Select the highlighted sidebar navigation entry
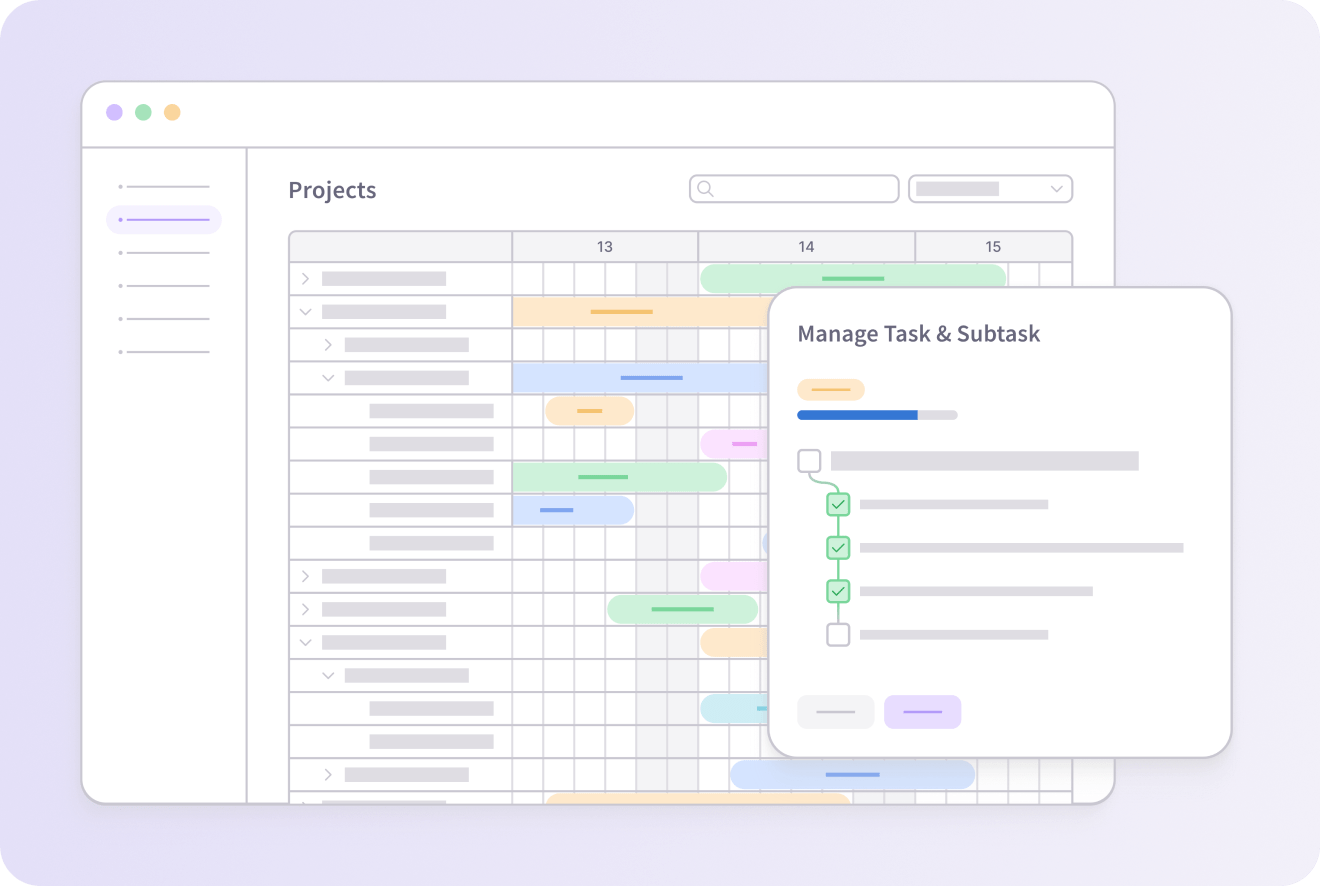 point(163,219)
